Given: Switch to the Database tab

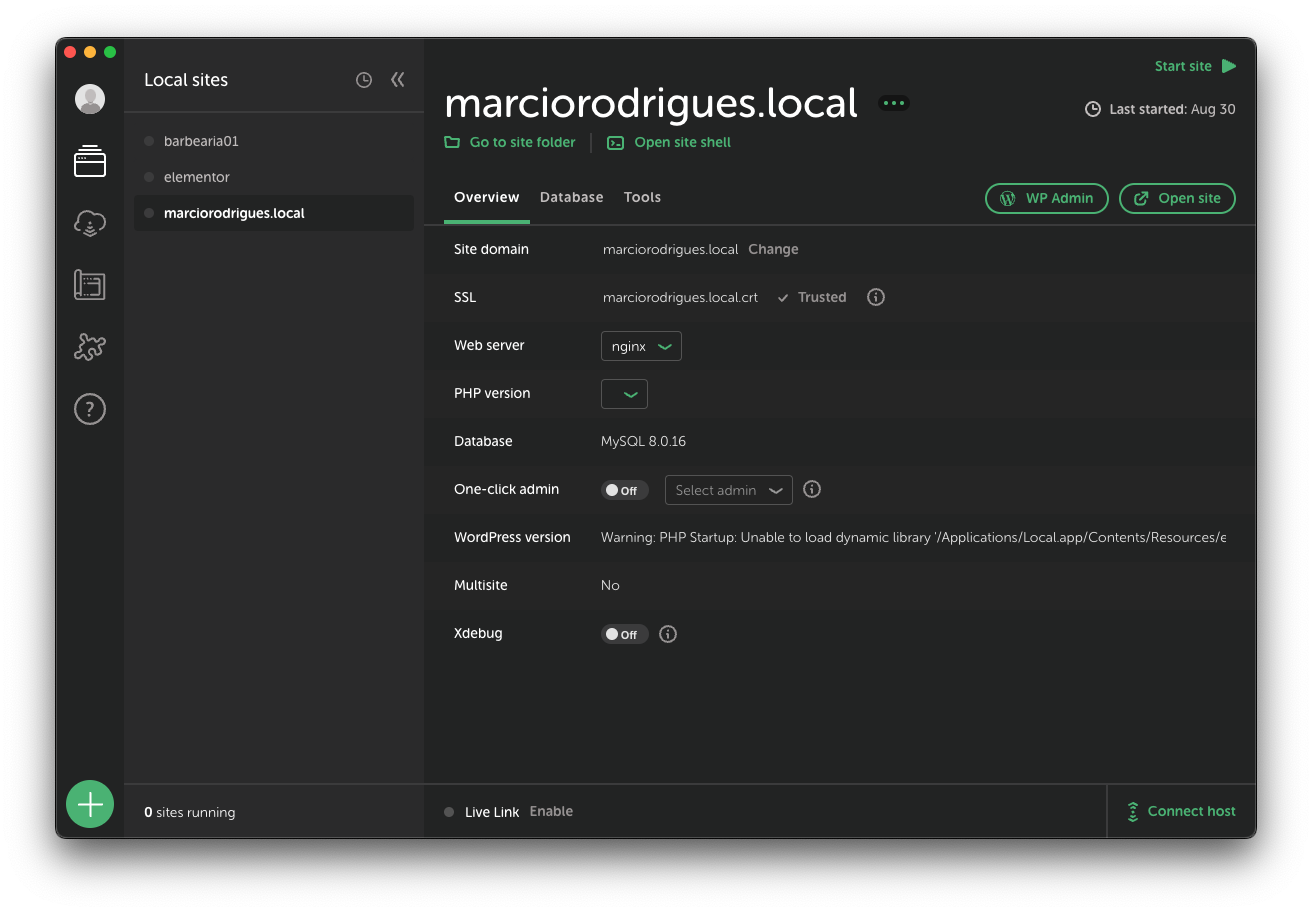Looking at the screenshot, I should pos(571,197).
